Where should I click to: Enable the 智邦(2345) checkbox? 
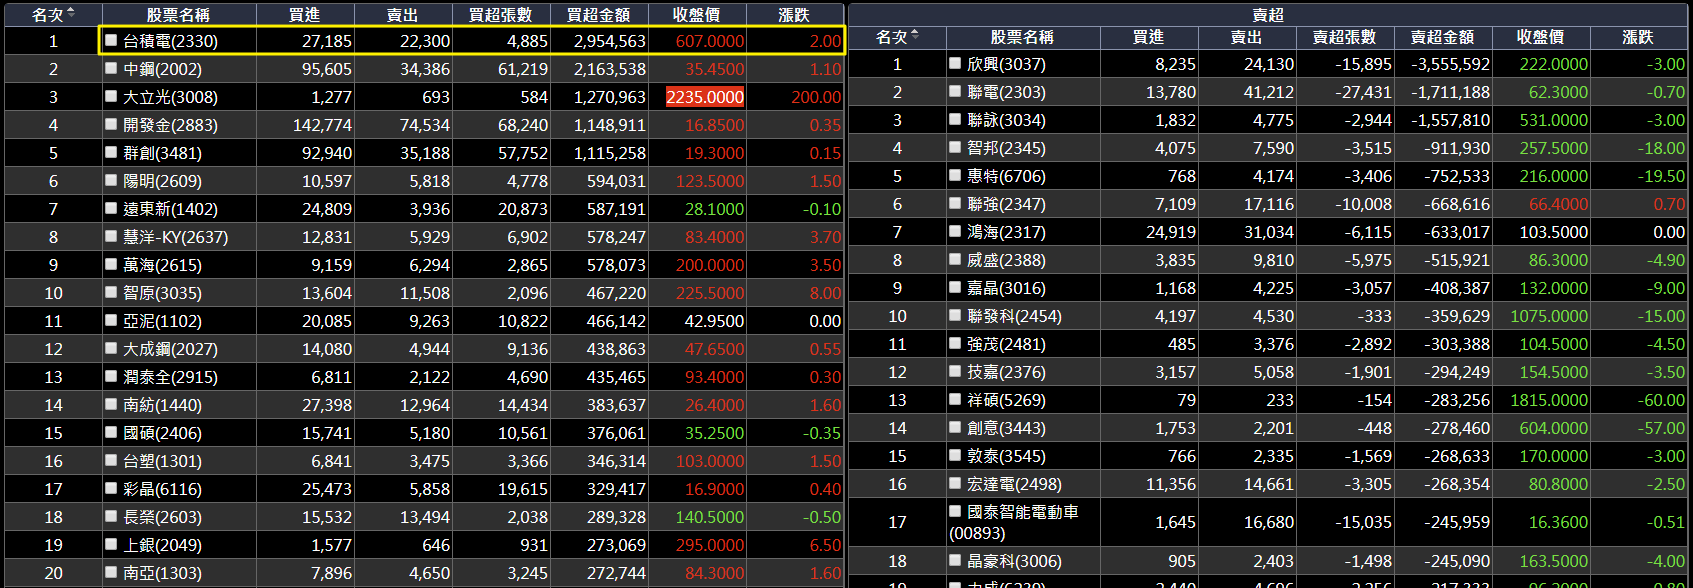[x=956, y=148]
